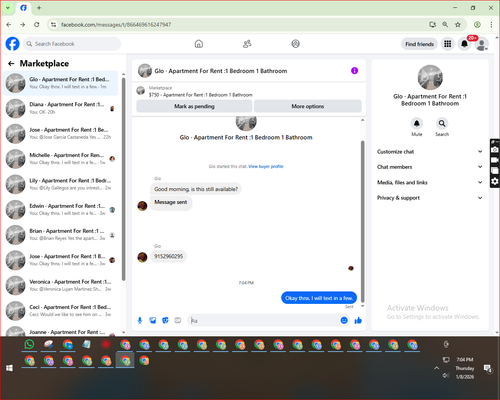Open the Friends icon in top navigation

[x=247, y=44]
